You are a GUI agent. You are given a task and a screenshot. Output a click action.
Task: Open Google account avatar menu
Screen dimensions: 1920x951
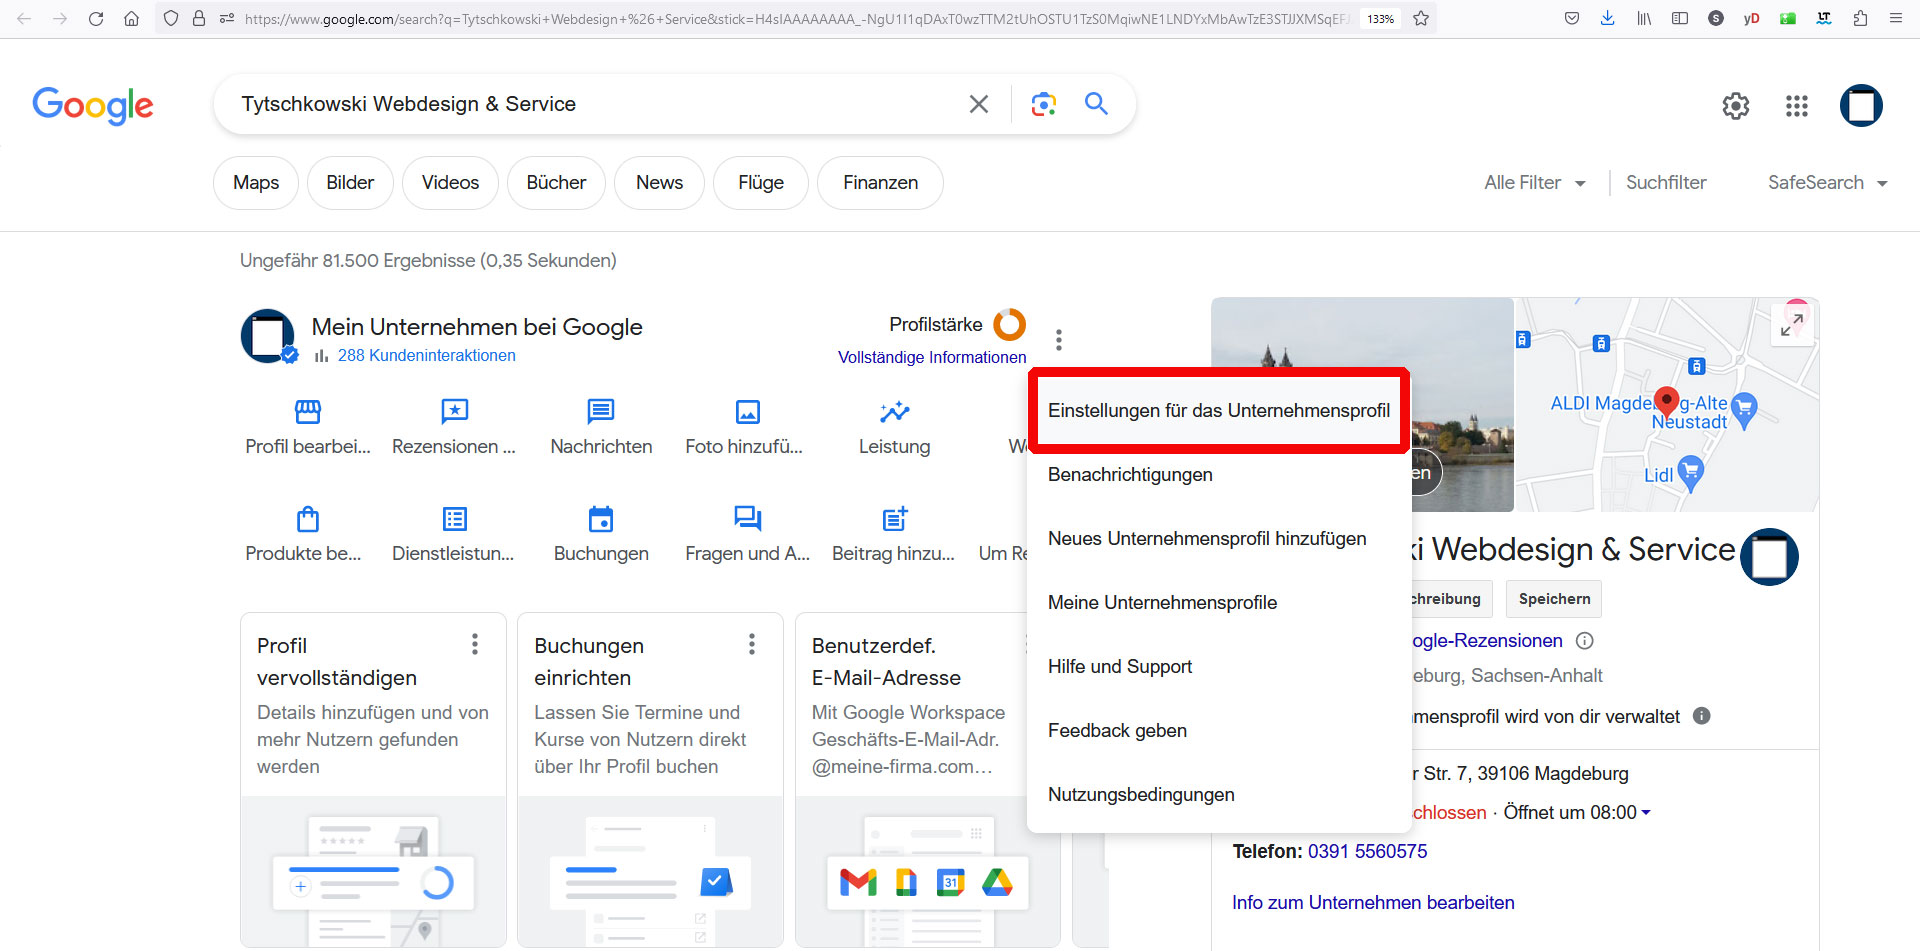pos(1861,106)
